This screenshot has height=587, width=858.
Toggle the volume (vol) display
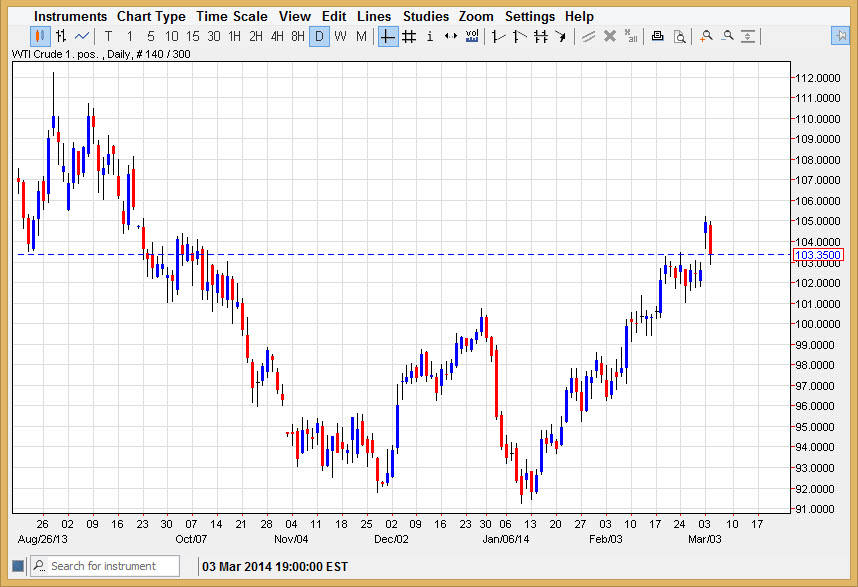(472, 36)
